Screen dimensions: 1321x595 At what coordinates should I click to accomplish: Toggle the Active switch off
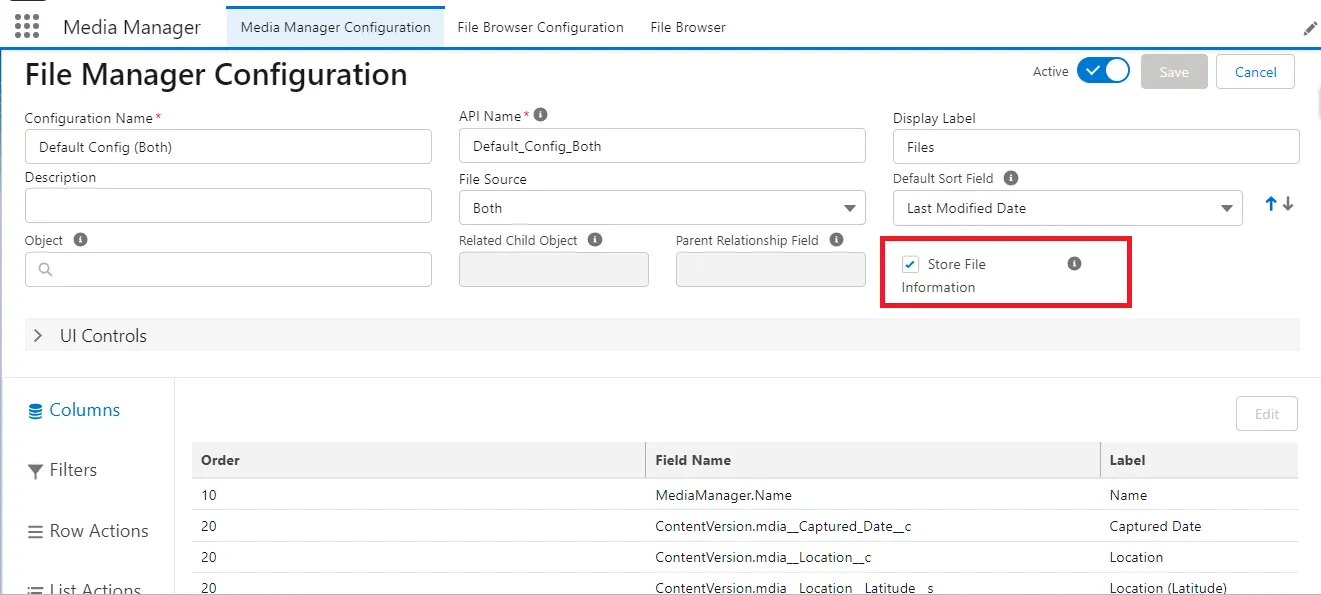[1103, 70]
